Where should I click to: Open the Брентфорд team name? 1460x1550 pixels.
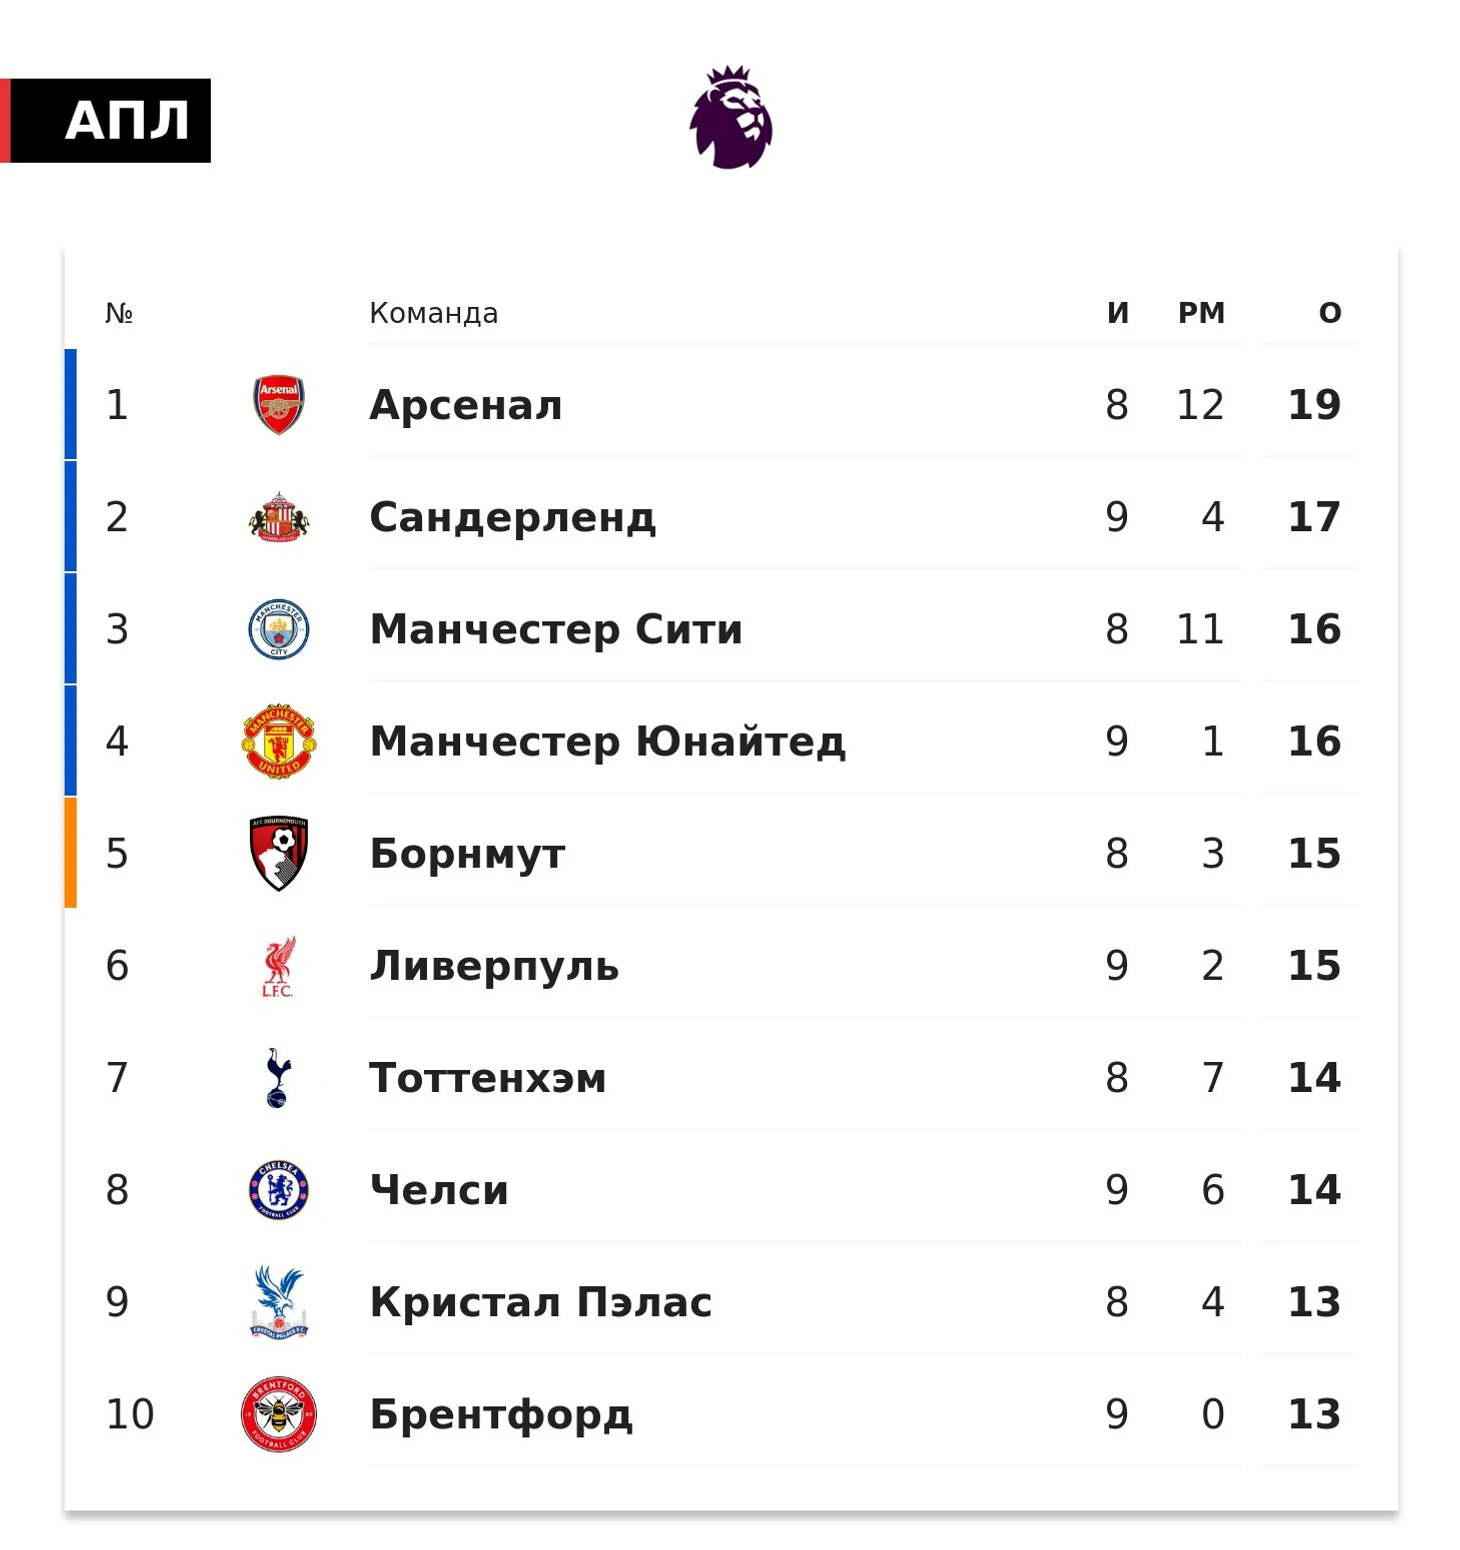click(501, 1414)
